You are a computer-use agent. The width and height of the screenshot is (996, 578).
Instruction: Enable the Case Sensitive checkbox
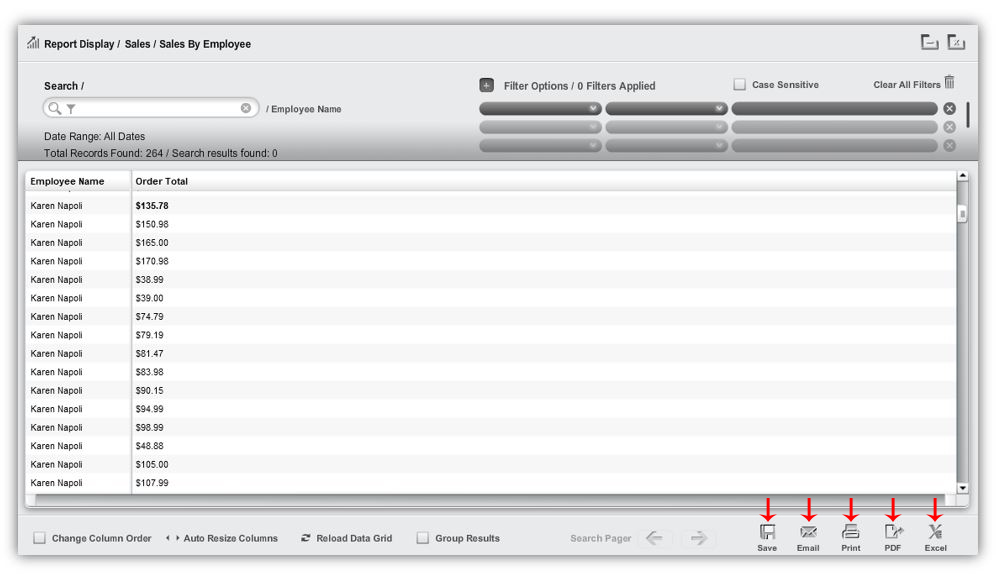[x=740, y=85]
